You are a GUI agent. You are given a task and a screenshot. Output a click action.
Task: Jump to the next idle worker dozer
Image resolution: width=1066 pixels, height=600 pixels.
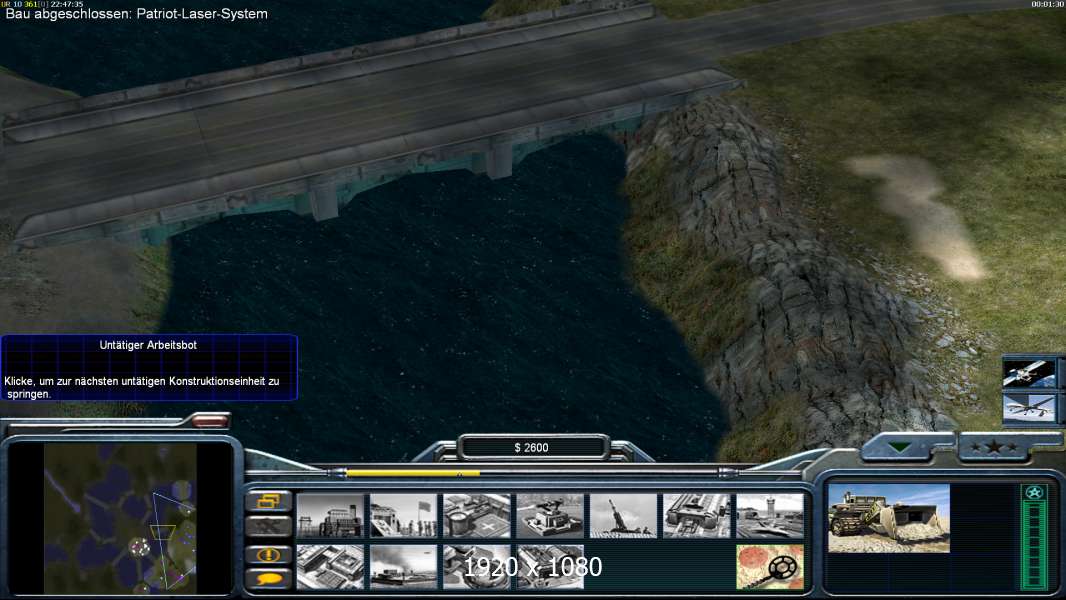point(269,527)
